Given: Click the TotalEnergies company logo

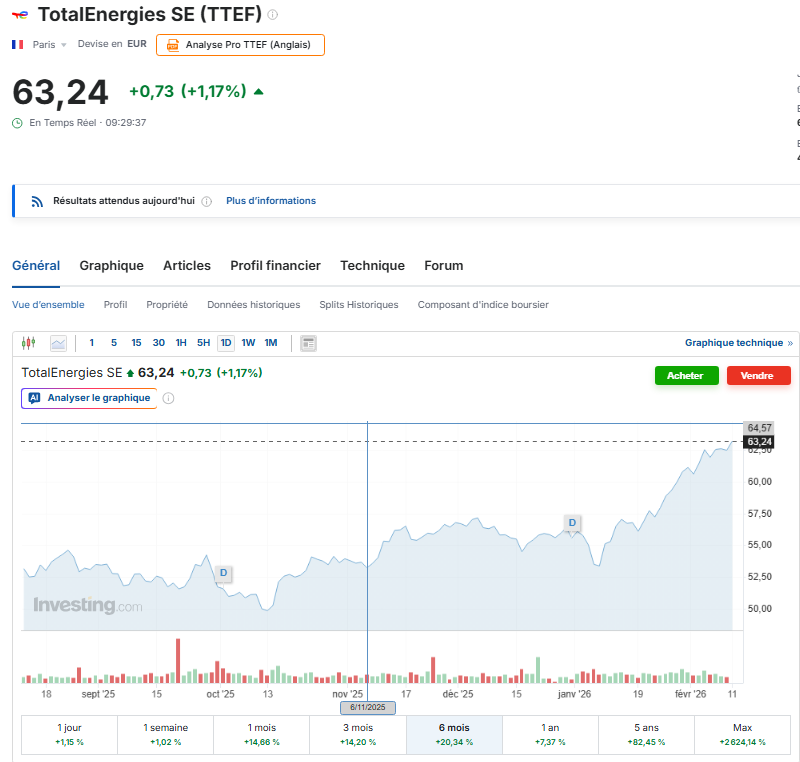Looking at the screenshot, I should pyautogui.click(x=20, y=15).
